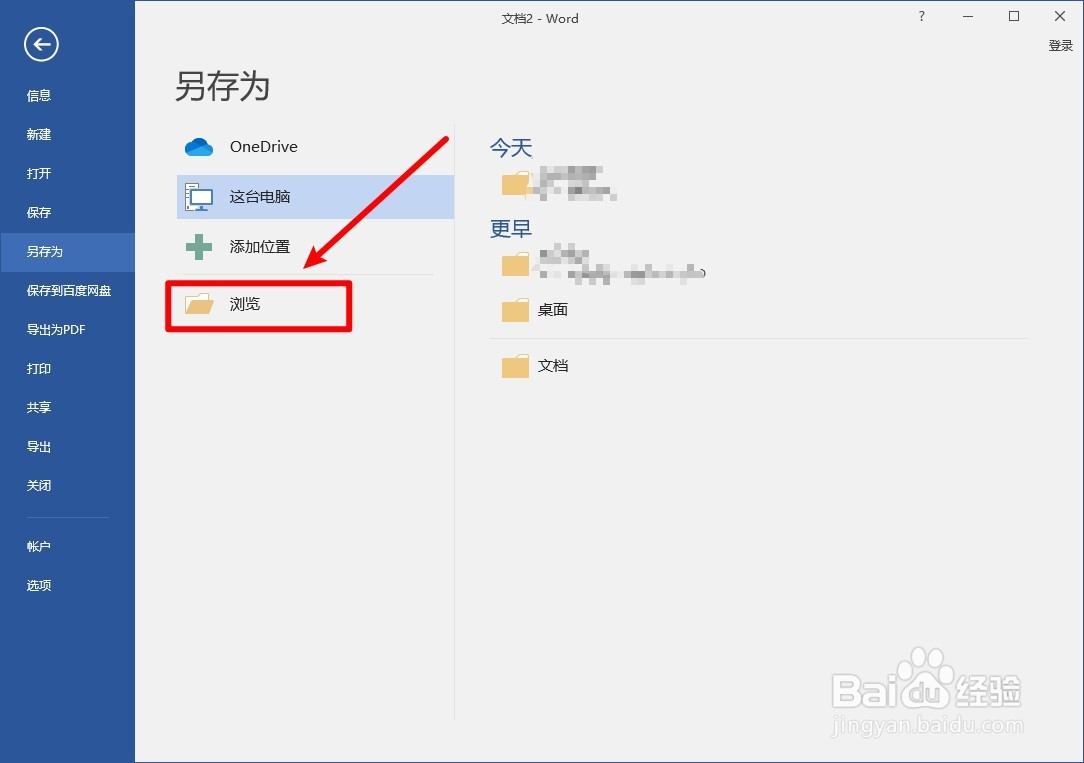Click the 这台电脑 computer icon
1084x763 pixels.
click(199, 196)
